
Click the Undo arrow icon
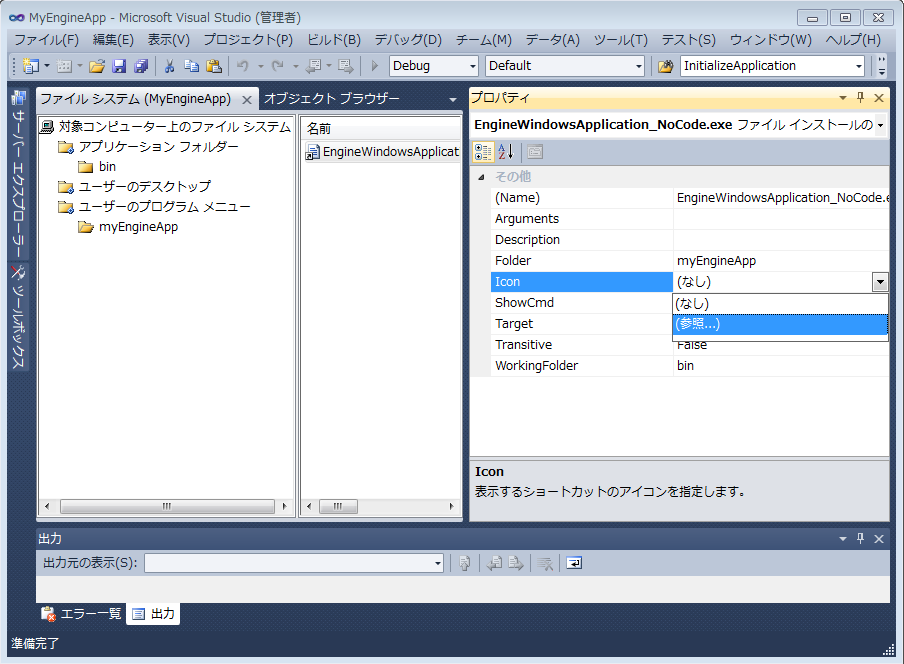pyautogui.click(x=243, y=66)
